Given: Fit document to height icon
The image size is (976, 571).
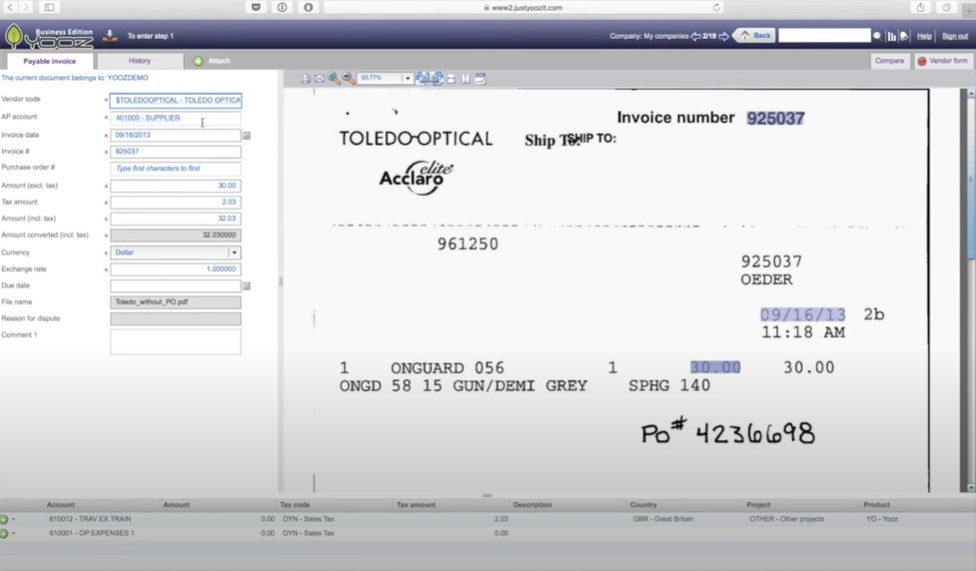Looking at the screenshot, I should pyautogui.click(x=466, y=78).
